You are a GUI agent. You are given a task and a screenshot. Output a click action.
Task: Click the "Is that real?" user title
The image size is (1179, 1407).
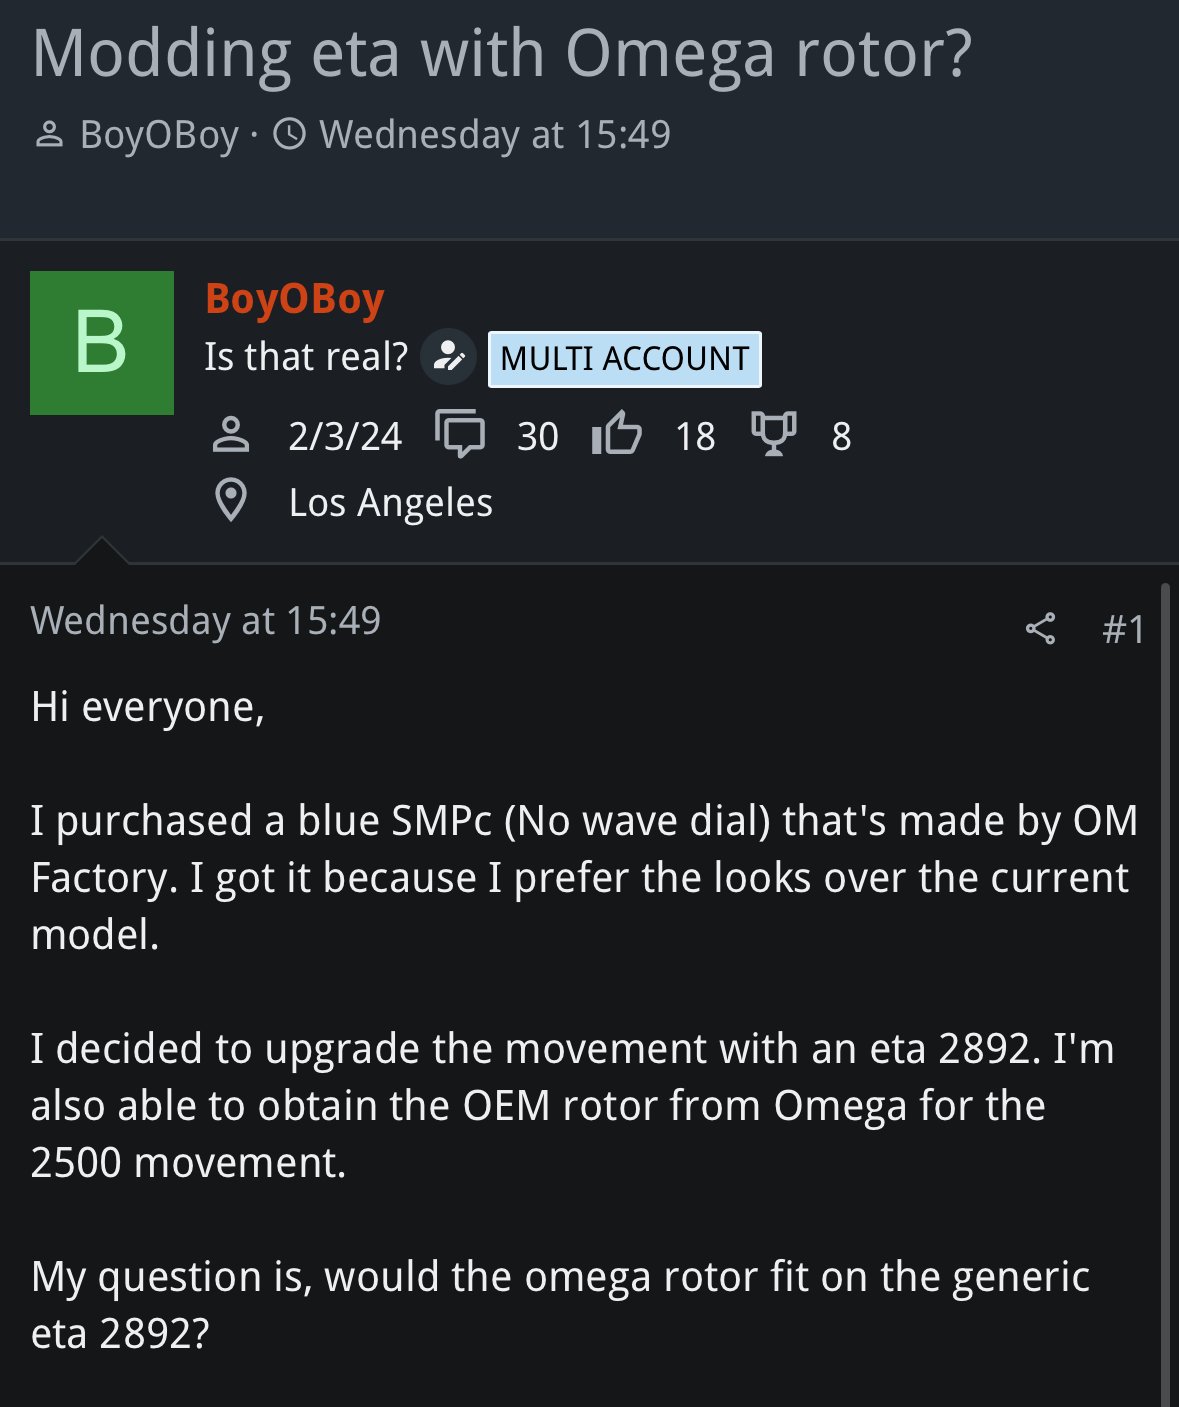tap(306, 357)
